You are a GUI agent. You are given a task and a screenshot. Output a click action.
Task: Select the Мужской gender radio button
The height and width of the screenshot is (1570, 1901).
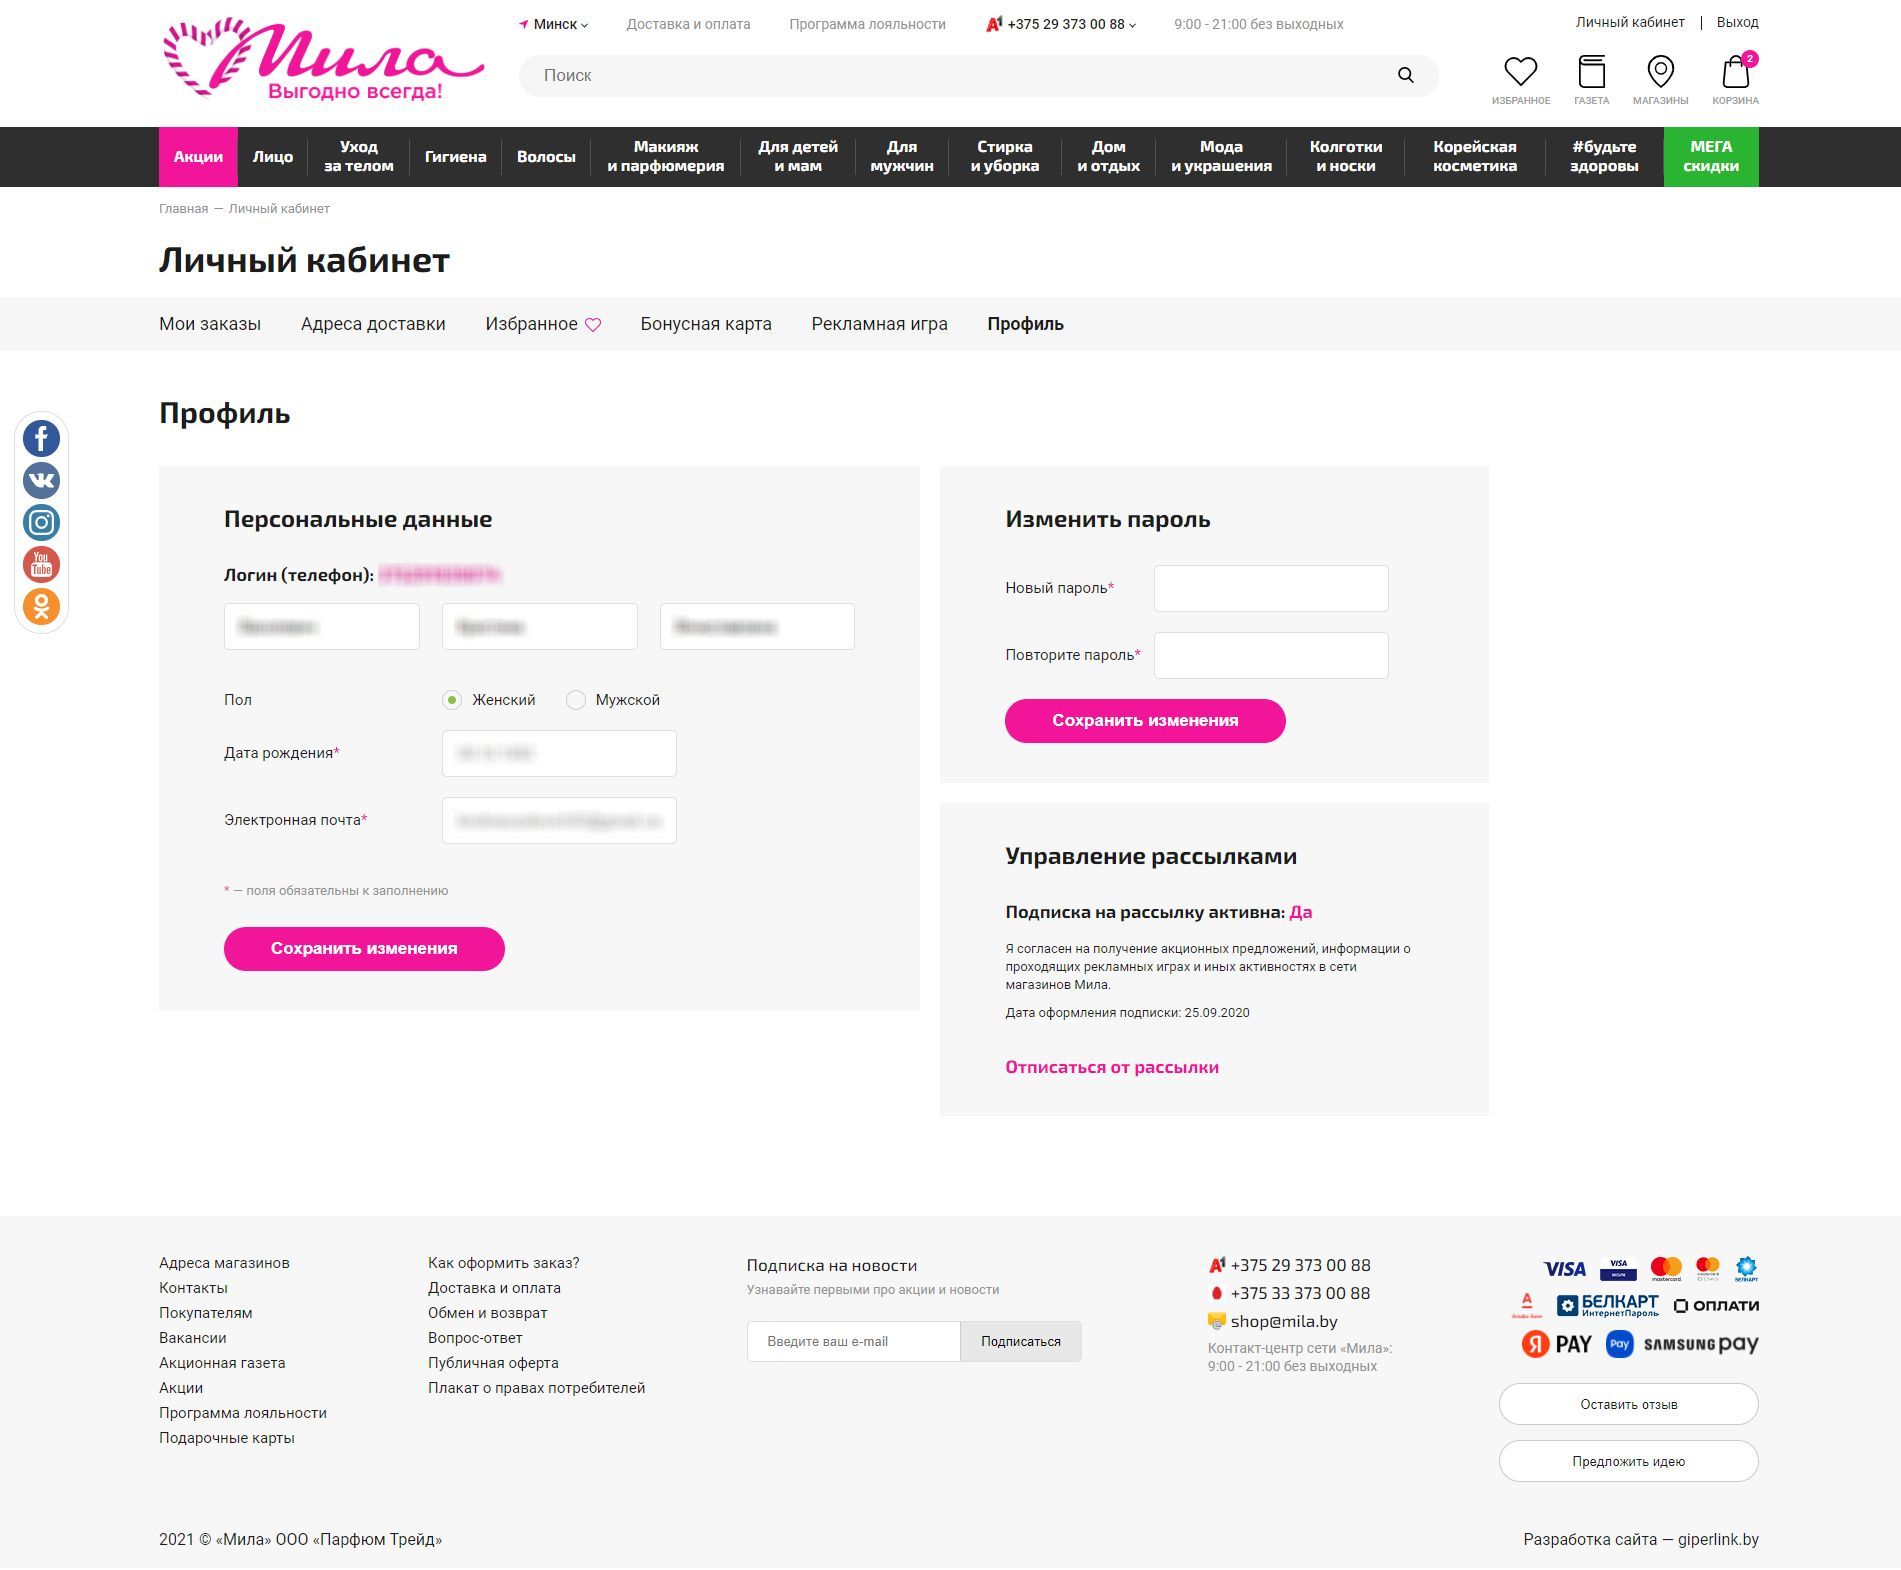[576, 700]
